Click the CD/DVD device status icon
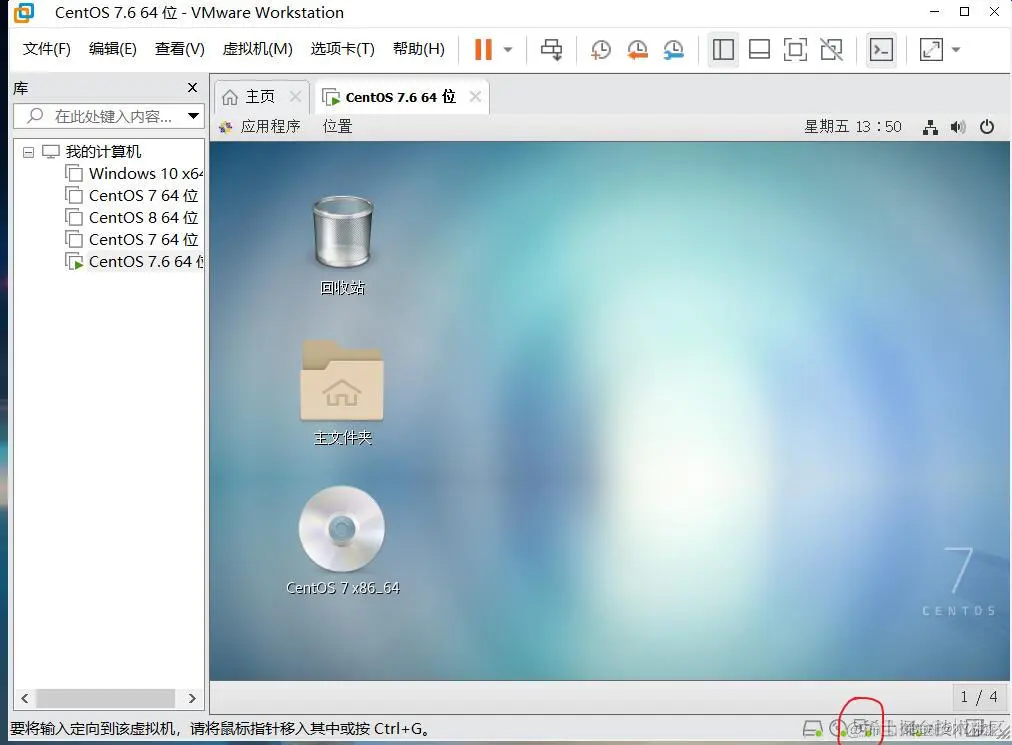 840,729
